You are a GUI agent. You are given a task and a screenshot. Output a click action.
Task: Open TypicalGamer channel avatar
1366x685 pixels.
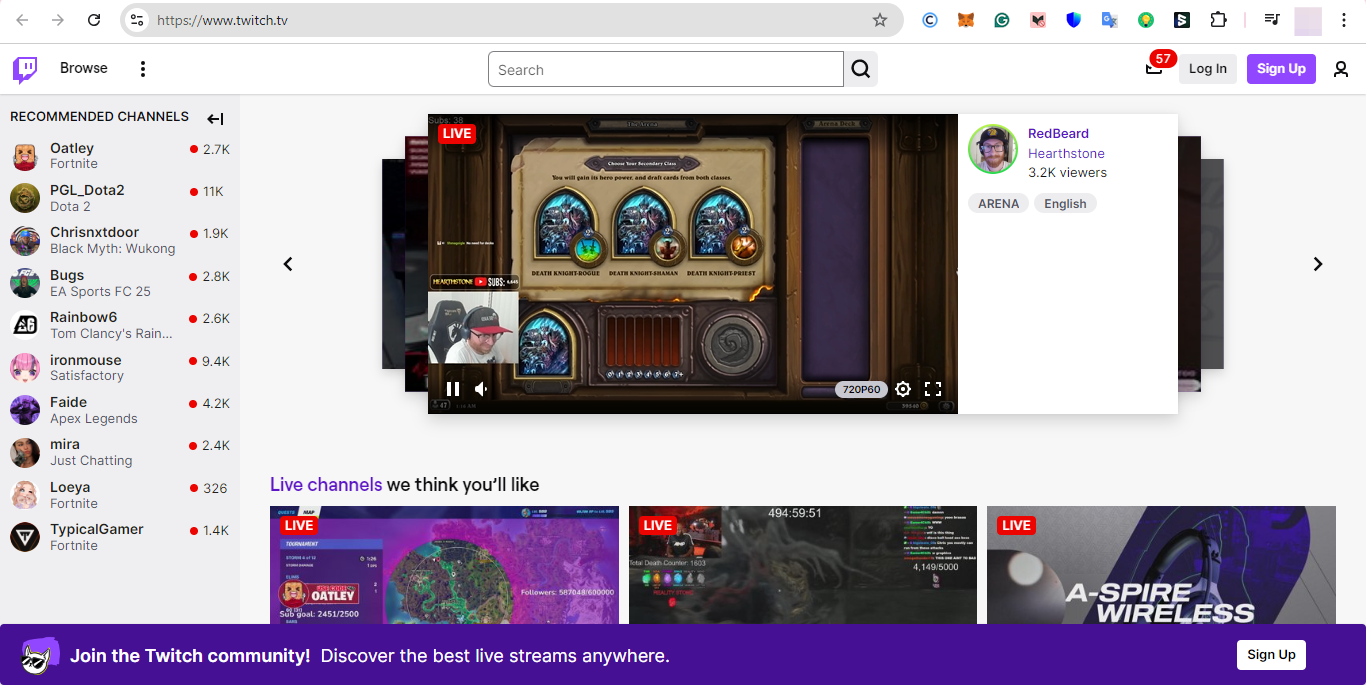(x=25, y=537)
